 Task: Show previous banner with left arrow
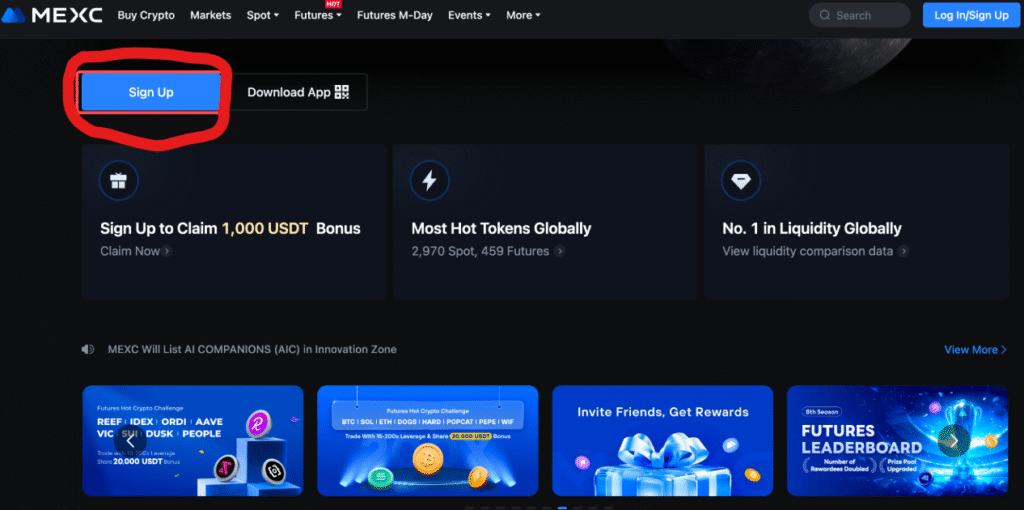(129, 441)
